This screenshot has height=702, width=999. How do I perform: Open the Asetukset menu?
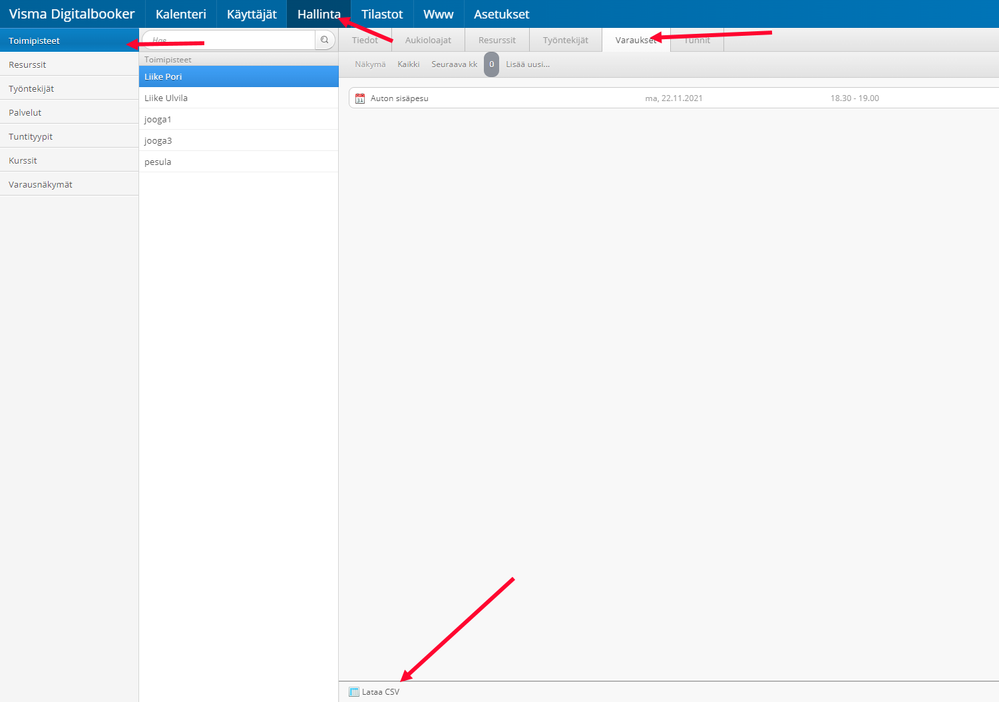501,14
